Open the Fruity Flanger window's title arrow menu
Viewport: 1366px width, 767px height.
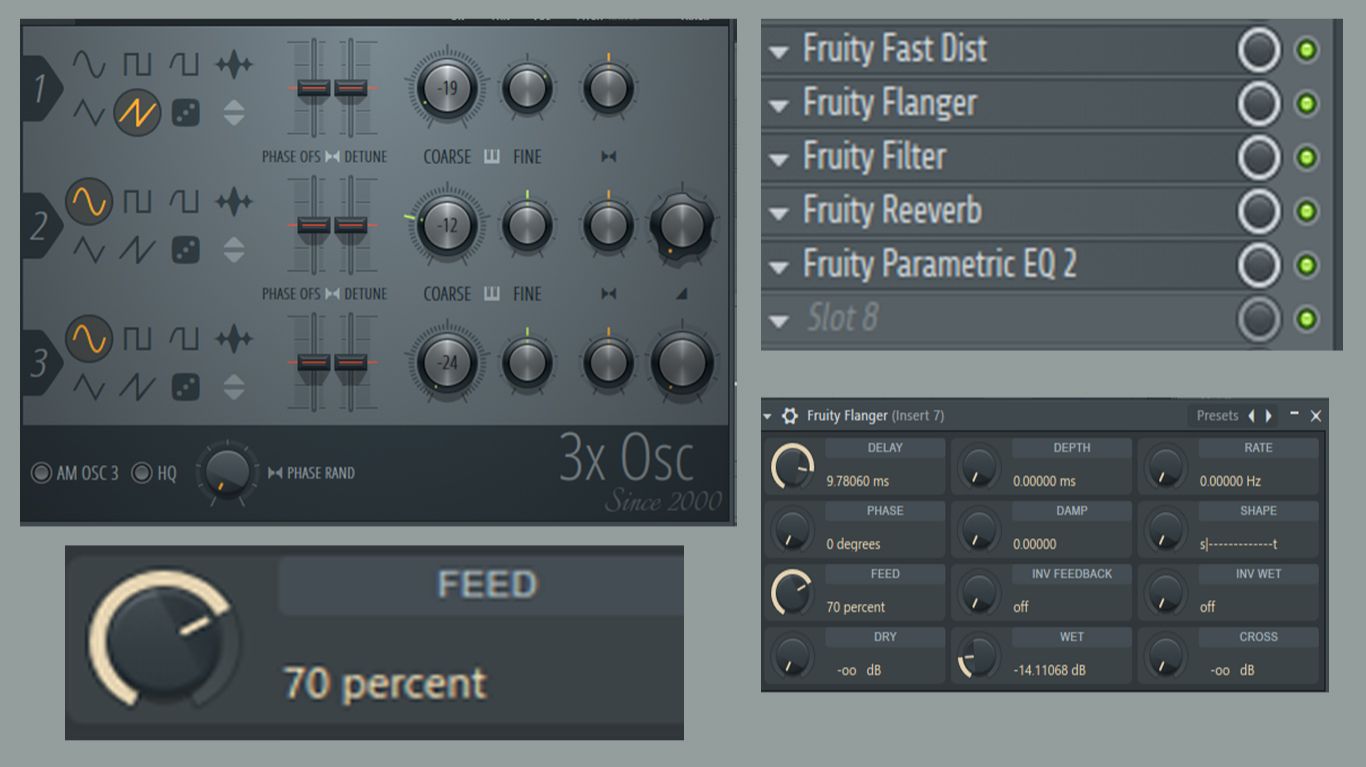767,416
